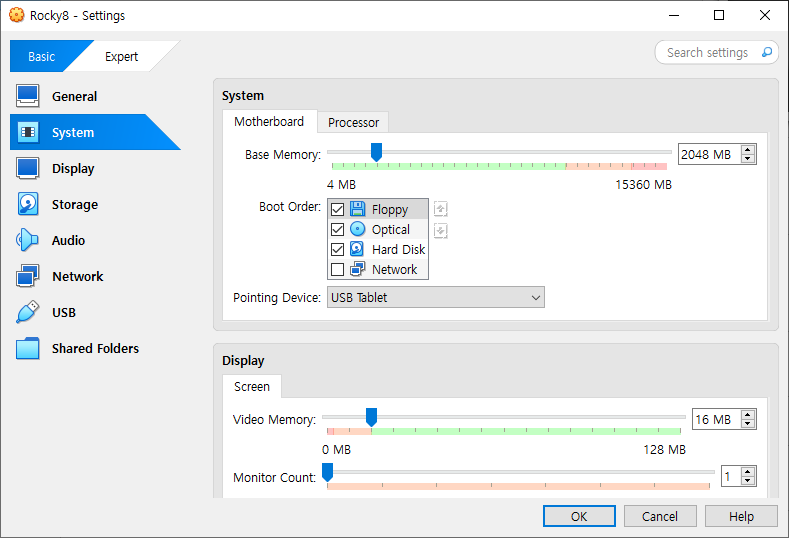Click the USB plug icon in sidebar
Screen dimensions: 789x538
[x=27, y=312]
